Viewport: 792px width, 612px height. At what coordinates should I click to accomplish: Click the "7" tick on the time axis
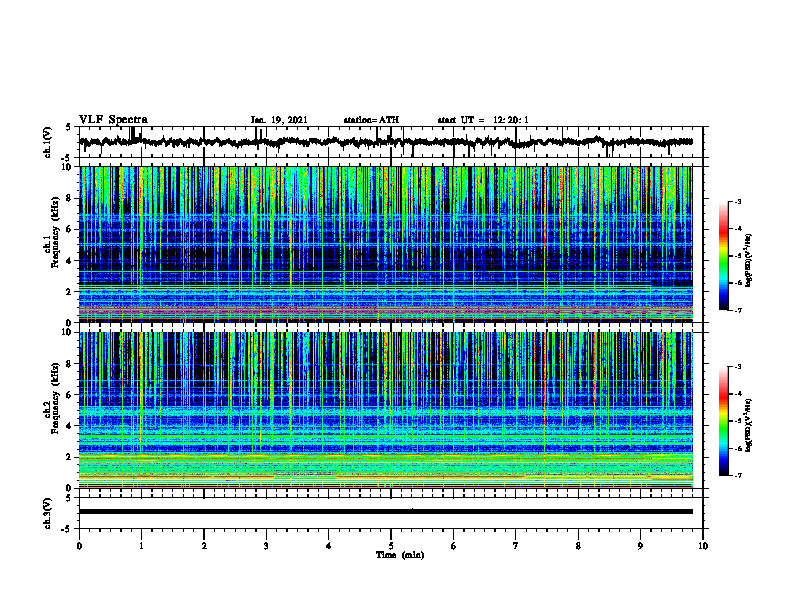click(x=516, y=546)
